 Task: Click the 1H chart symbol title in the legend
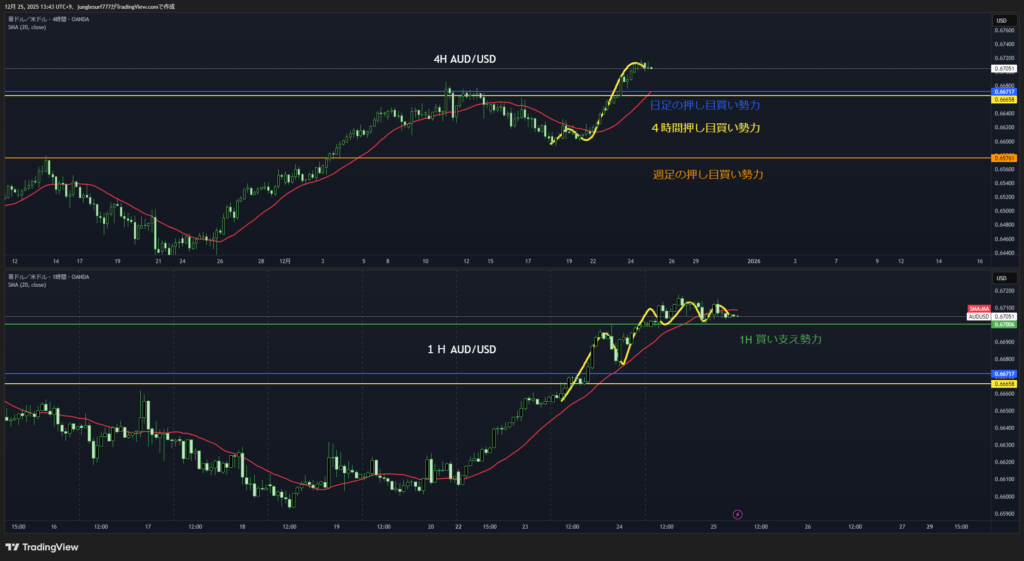(48, 276)
